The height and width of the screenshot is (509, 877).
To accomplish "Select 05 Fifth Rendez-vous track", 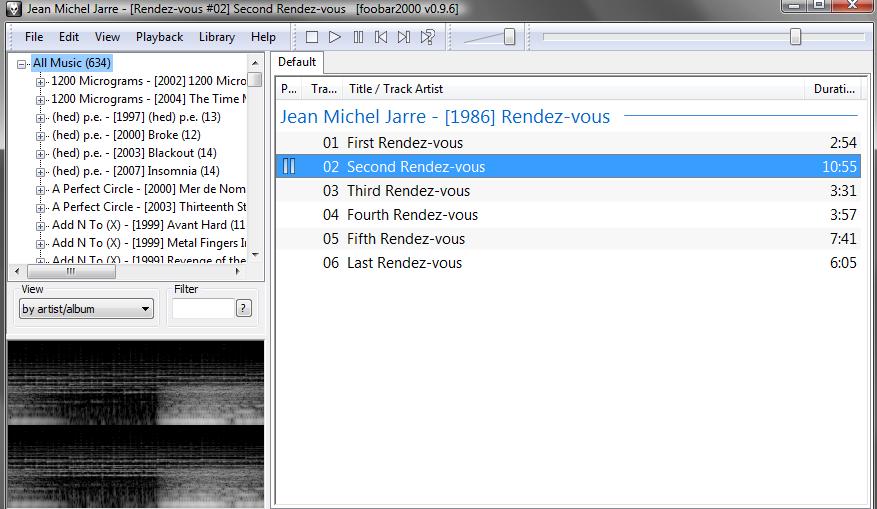I will (568, 239).
